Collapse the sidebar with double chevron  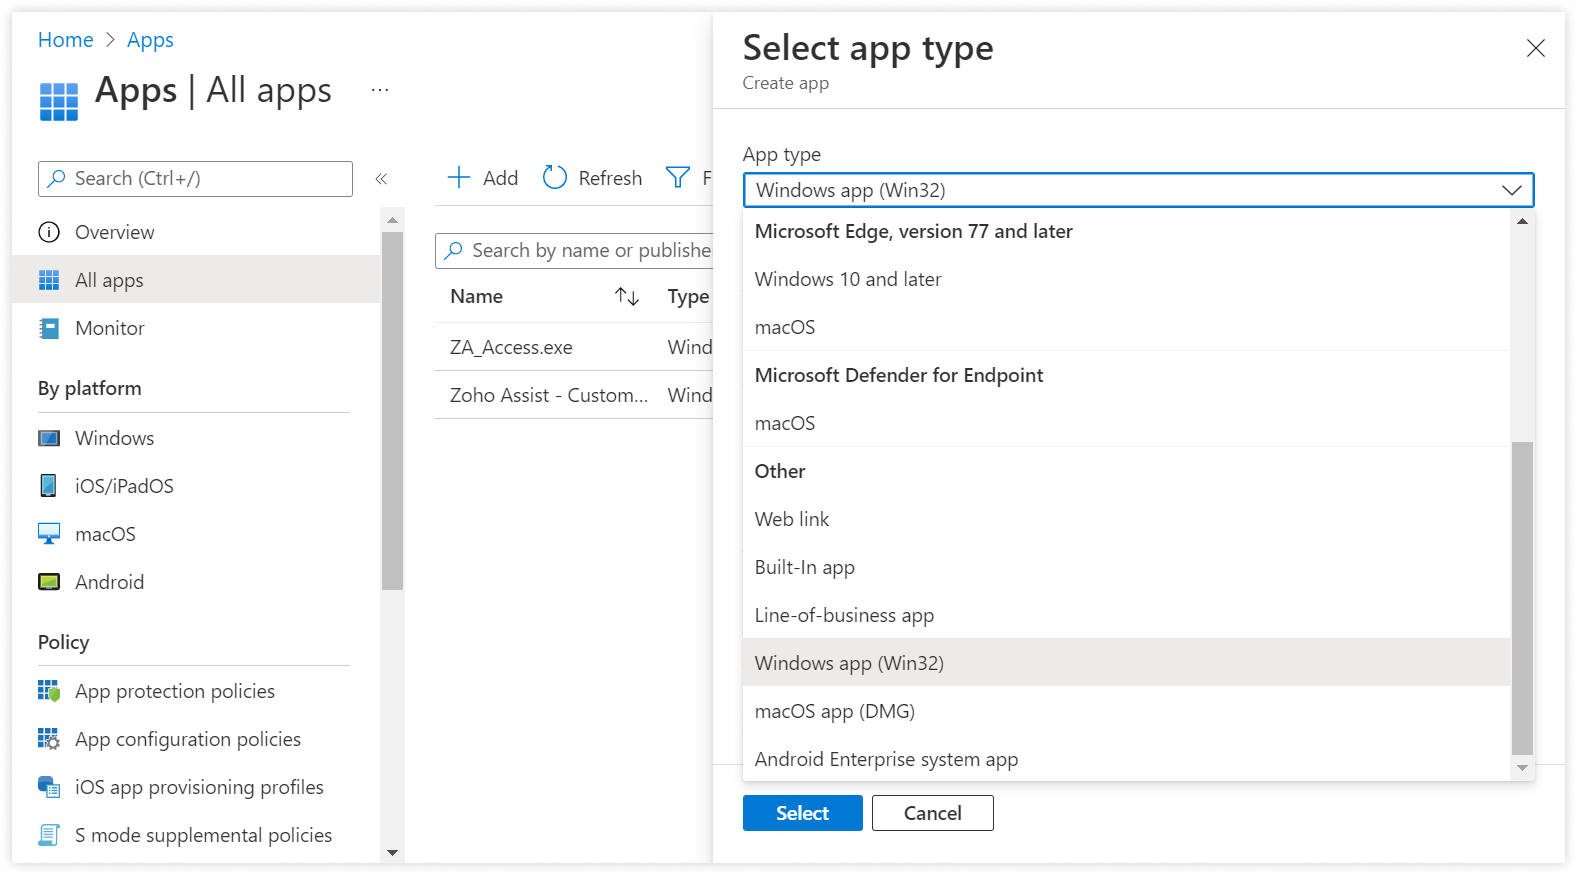point(381,179)
